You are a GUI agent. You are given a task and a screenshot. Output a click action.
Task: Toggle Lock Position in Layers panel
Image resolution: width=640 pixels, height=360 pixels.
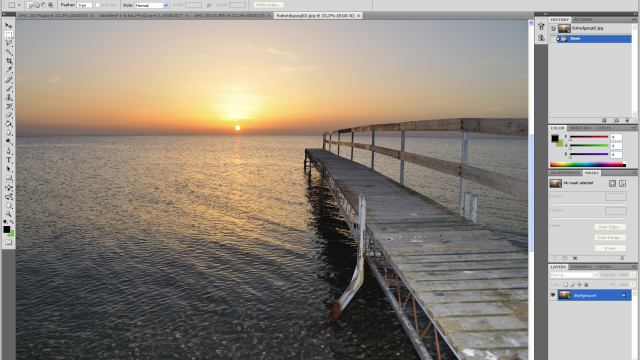coord(579,284)
